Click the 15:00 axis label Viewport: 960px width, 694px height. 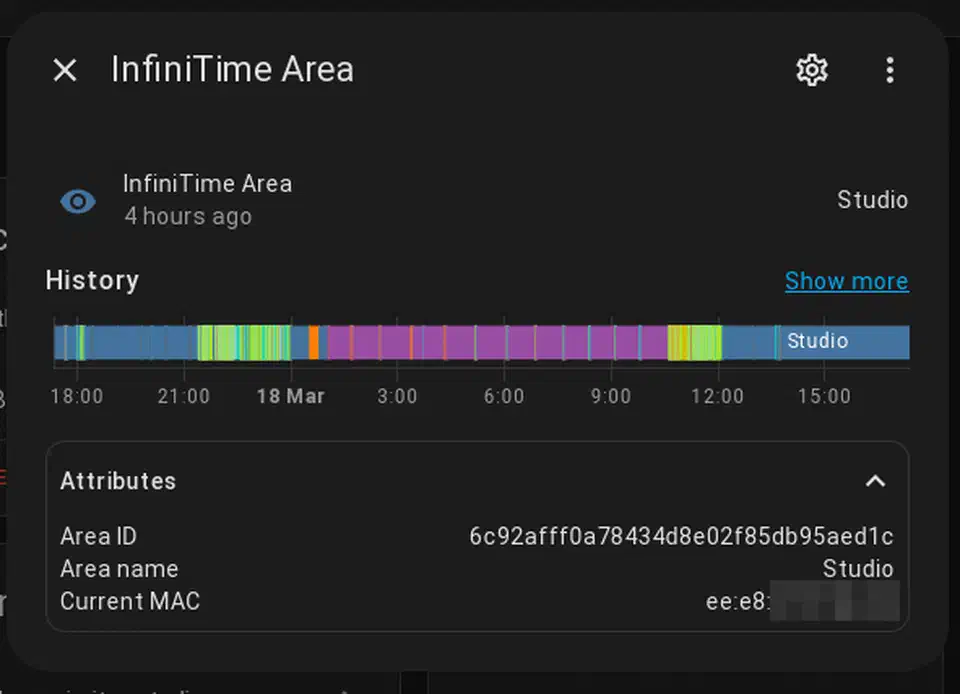point(824,396)
